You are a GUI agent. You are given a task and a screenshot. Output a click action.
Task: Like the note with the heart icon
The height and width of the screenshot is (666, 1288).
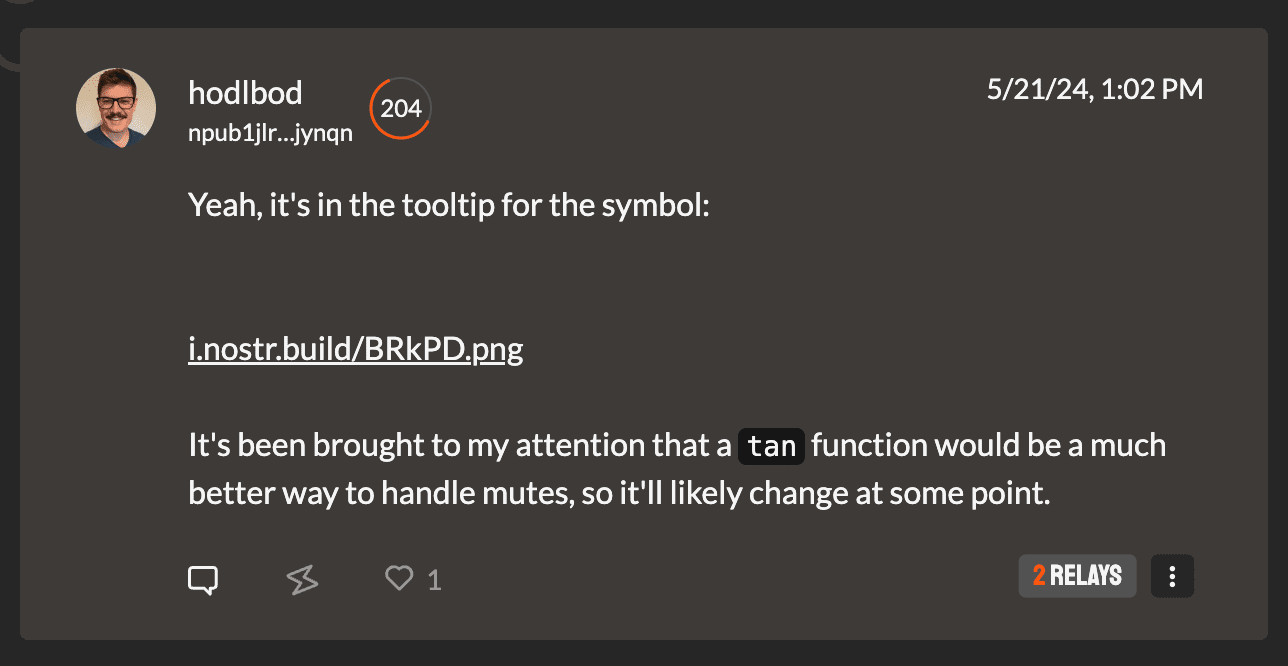[x=399, y=578]
